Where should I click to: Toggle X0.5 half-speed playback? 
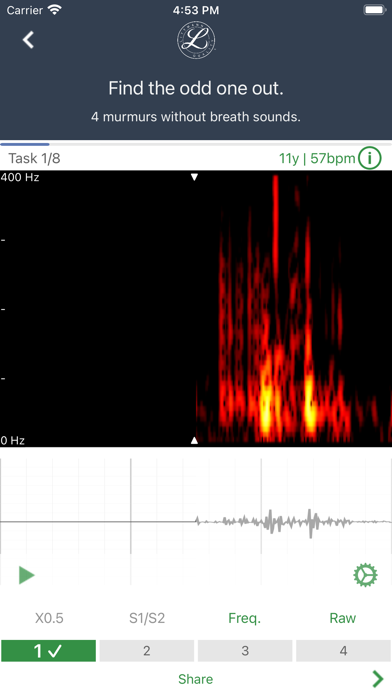tap(49, 618)
